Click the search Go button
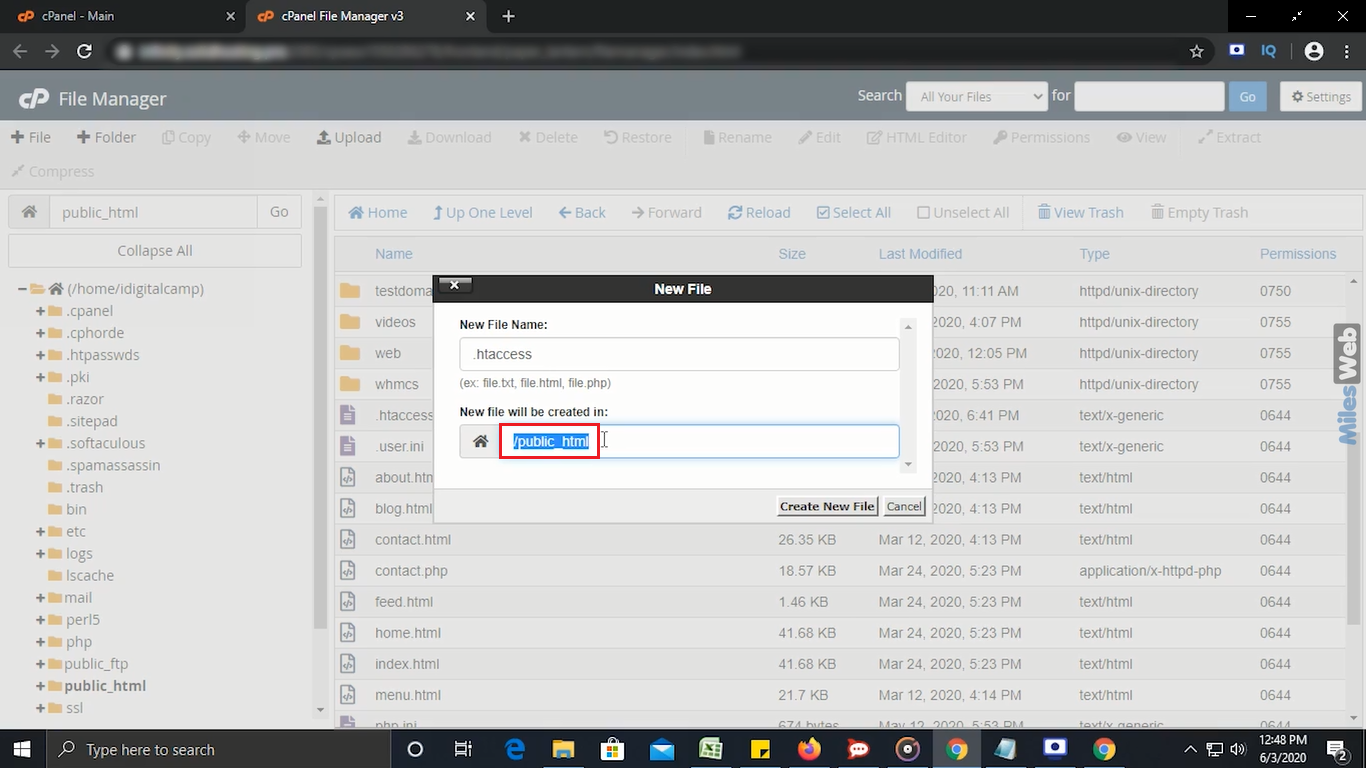 coord(1247,97)
